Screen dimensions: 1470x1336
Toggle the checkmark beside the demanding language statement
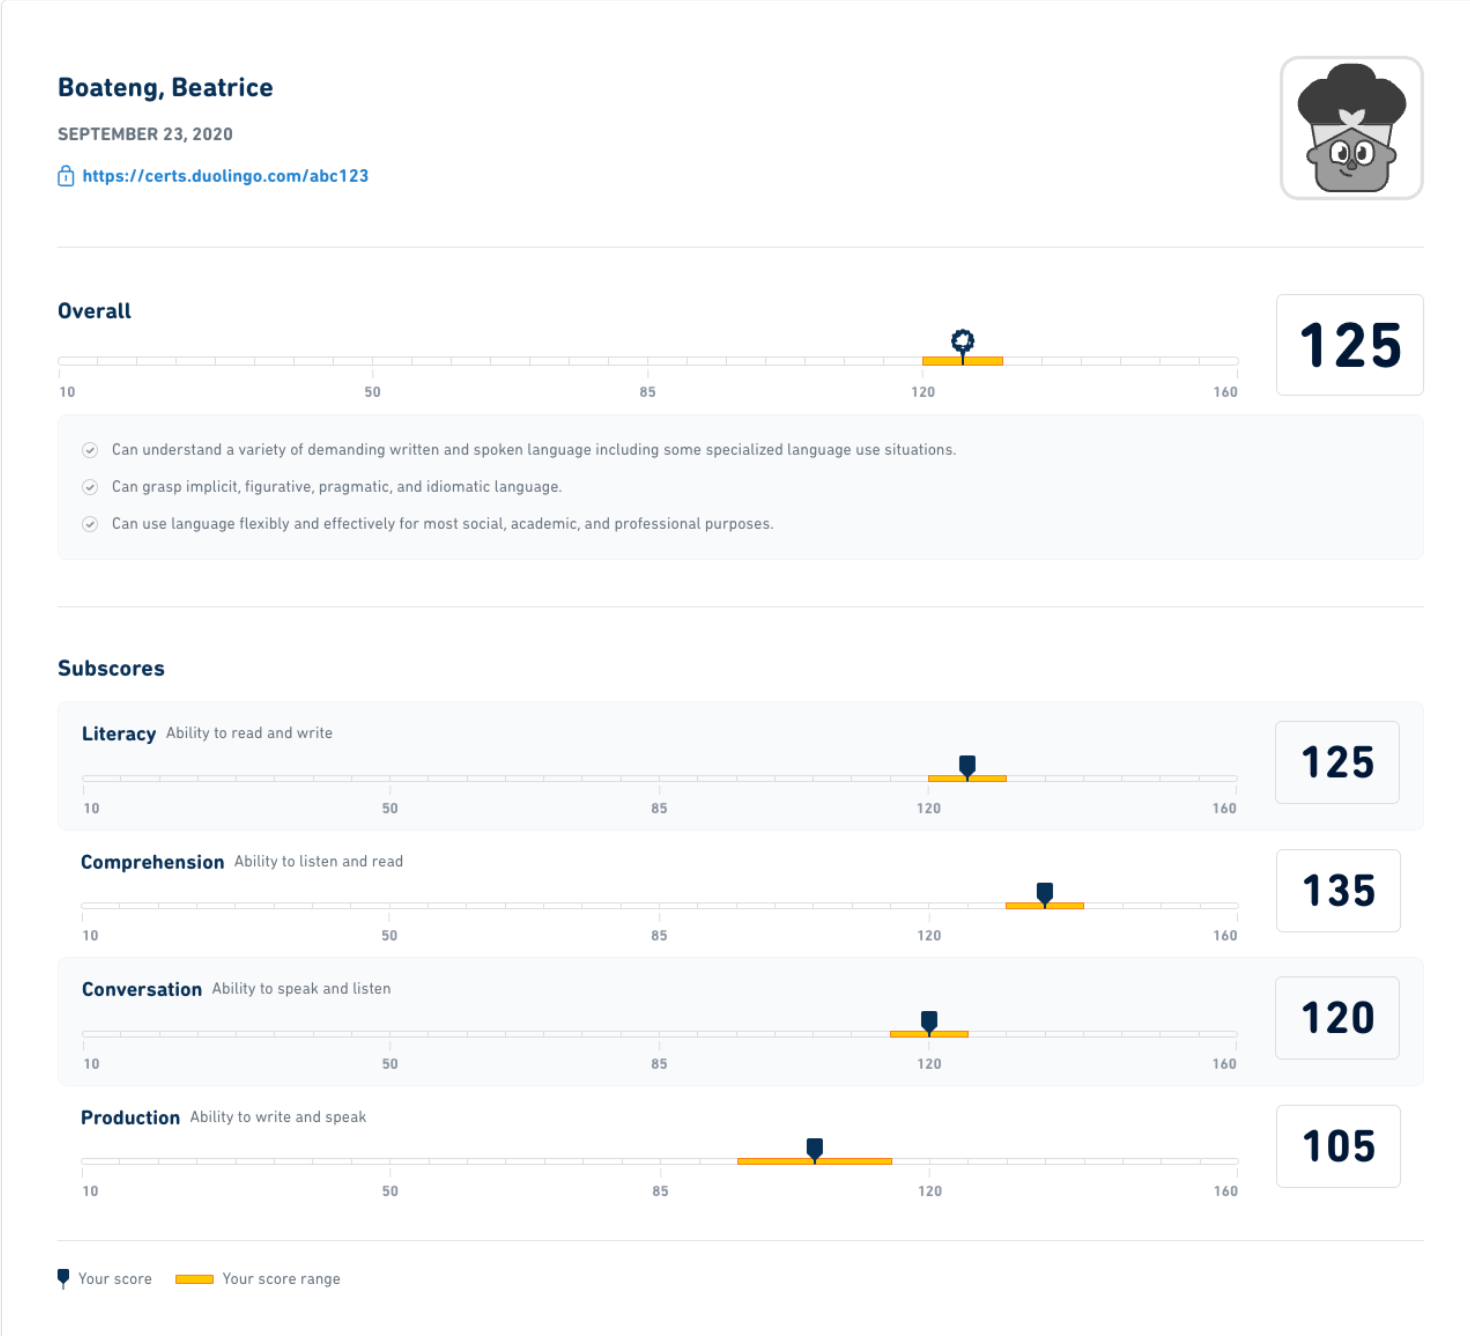point(89,450)
